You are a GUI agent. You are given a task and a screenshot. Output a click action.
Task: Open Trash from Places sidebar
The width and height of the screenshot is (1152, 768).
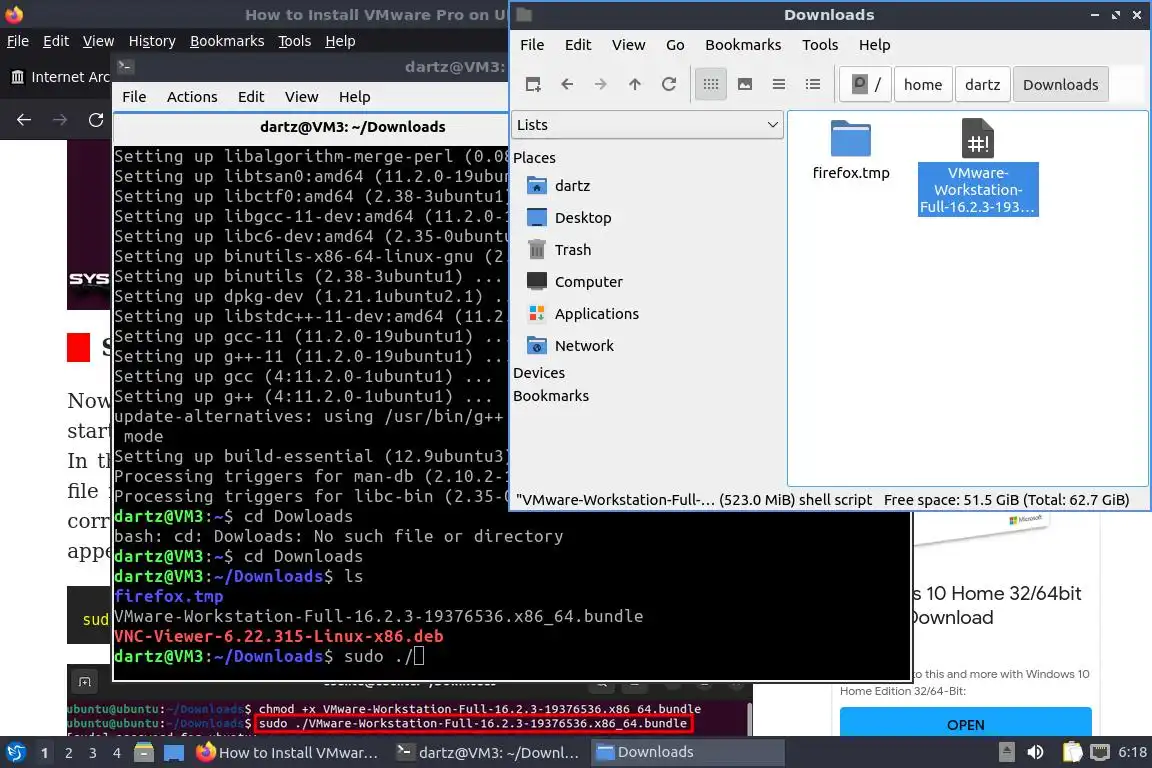tap(559, 250)
